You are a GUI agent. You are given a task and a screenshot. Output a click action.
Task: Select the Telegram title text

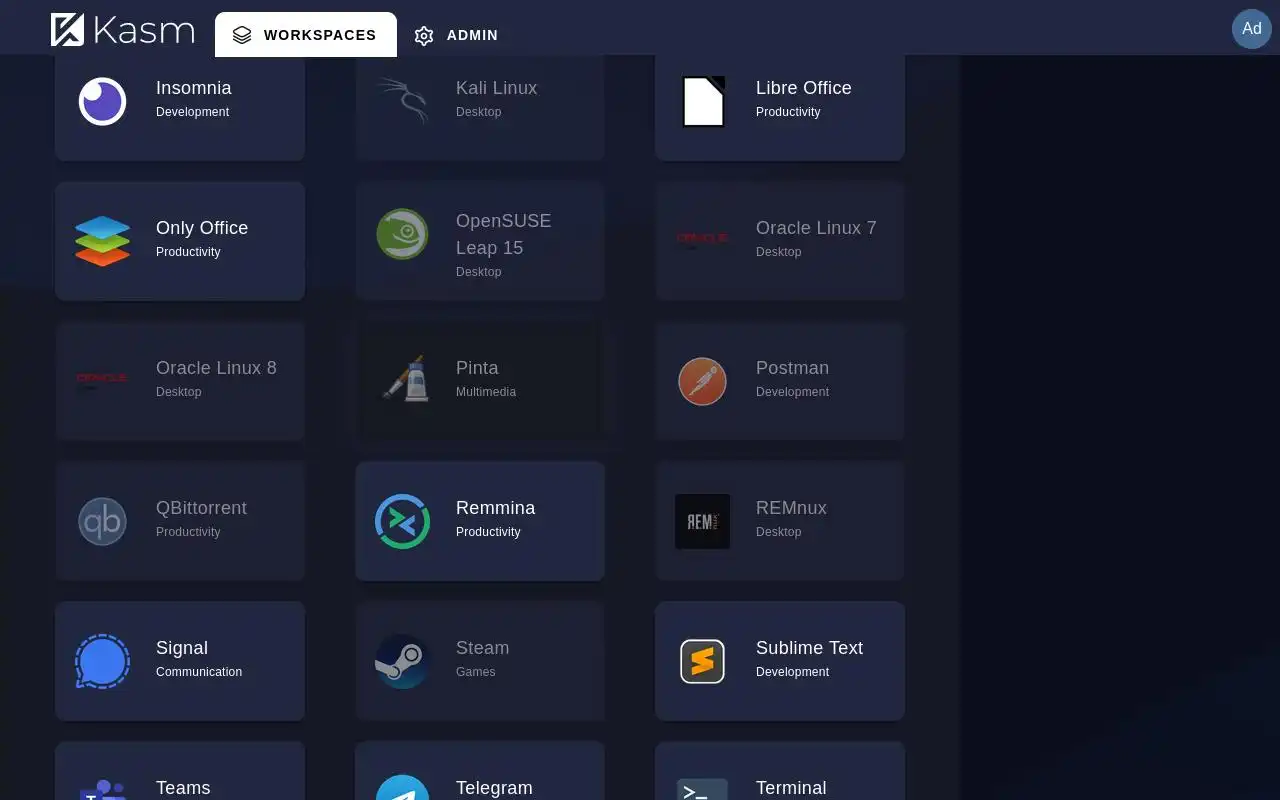click(x=494, y=788)
